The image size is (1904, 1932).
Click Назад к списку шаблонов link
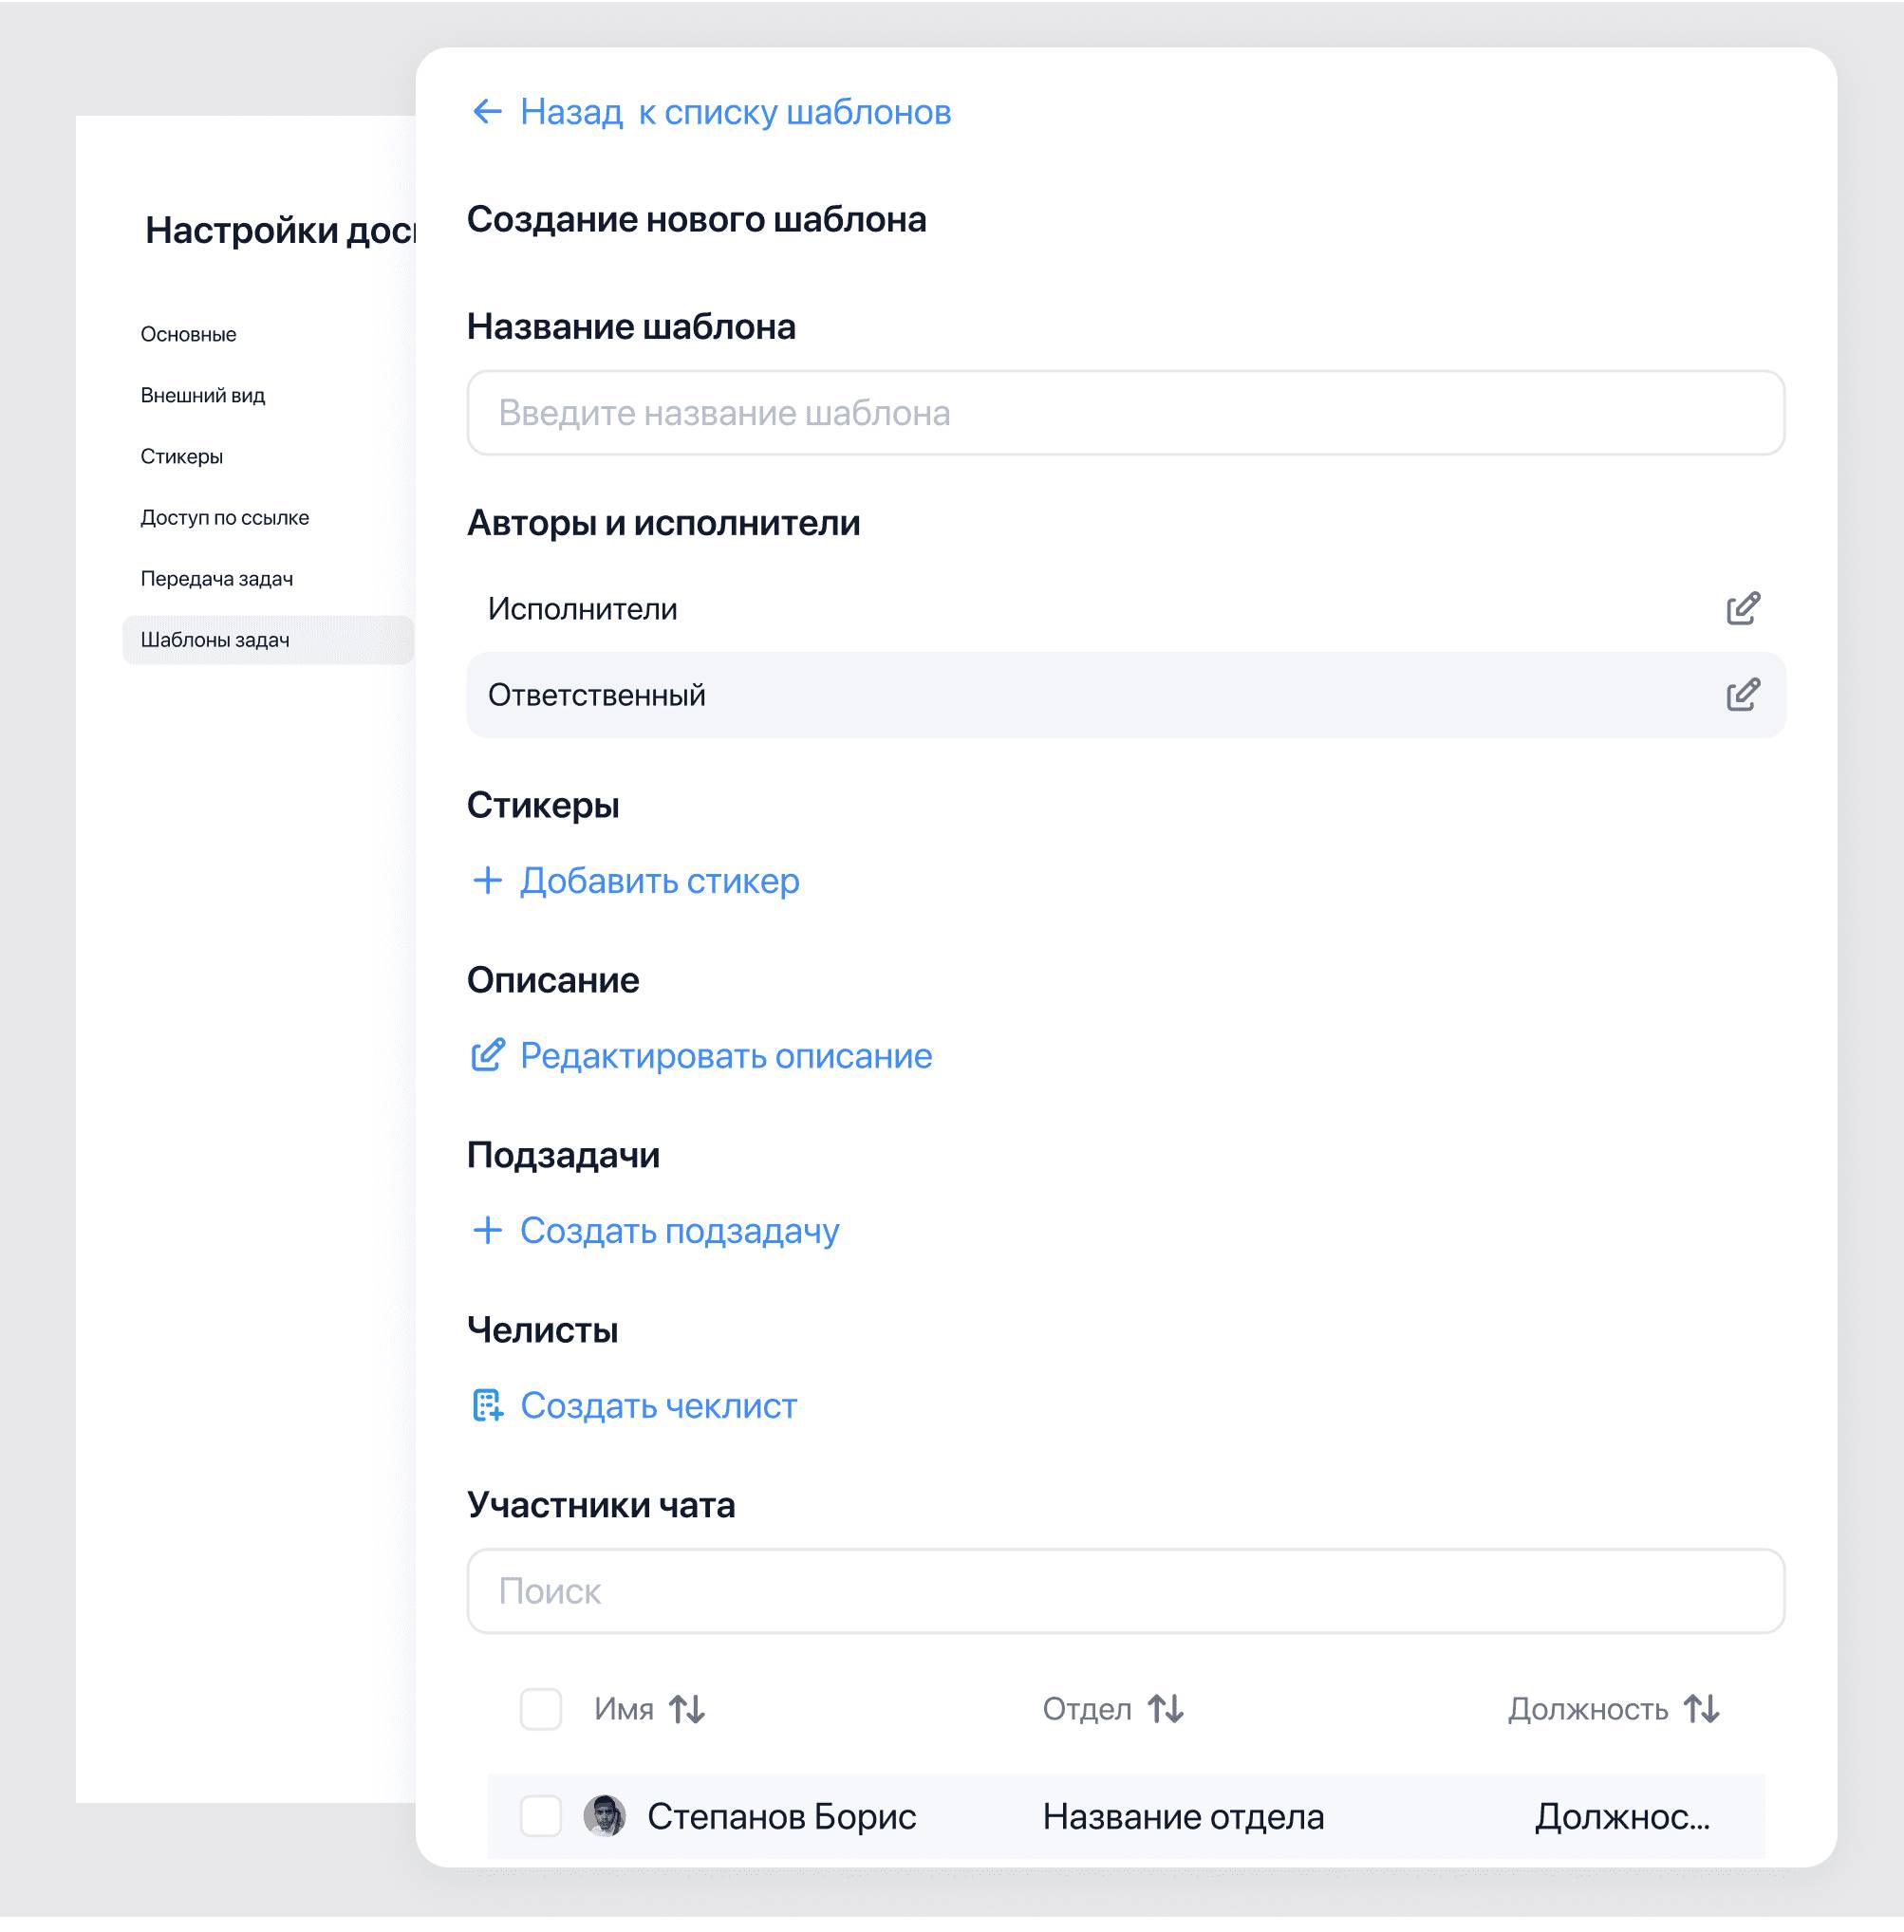pos(735,112)
